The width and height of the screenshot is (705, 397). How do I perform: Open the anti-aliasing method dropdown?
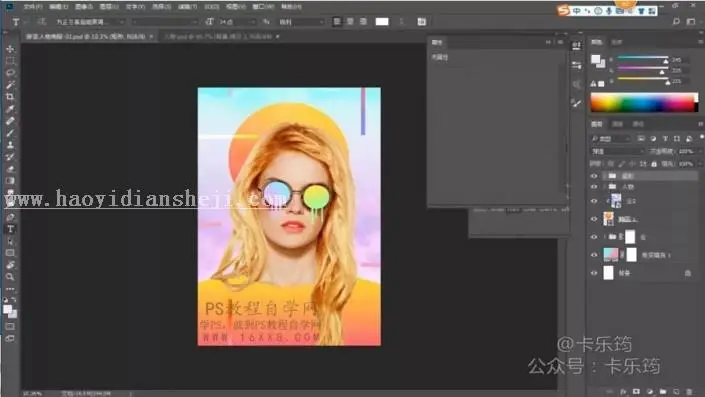[x=300, y=22]
